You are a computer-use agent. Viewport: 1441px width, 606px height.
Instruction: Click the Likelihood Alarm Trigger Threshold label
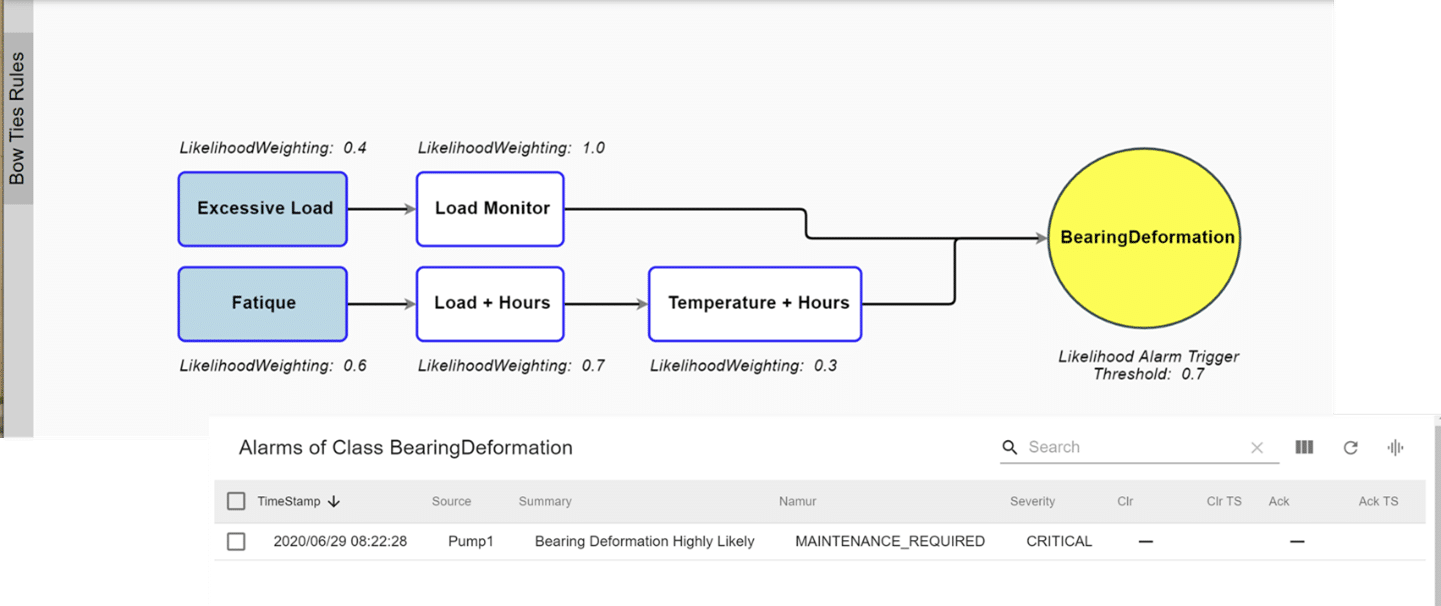pyautogui.click(x=1148, y=365)
